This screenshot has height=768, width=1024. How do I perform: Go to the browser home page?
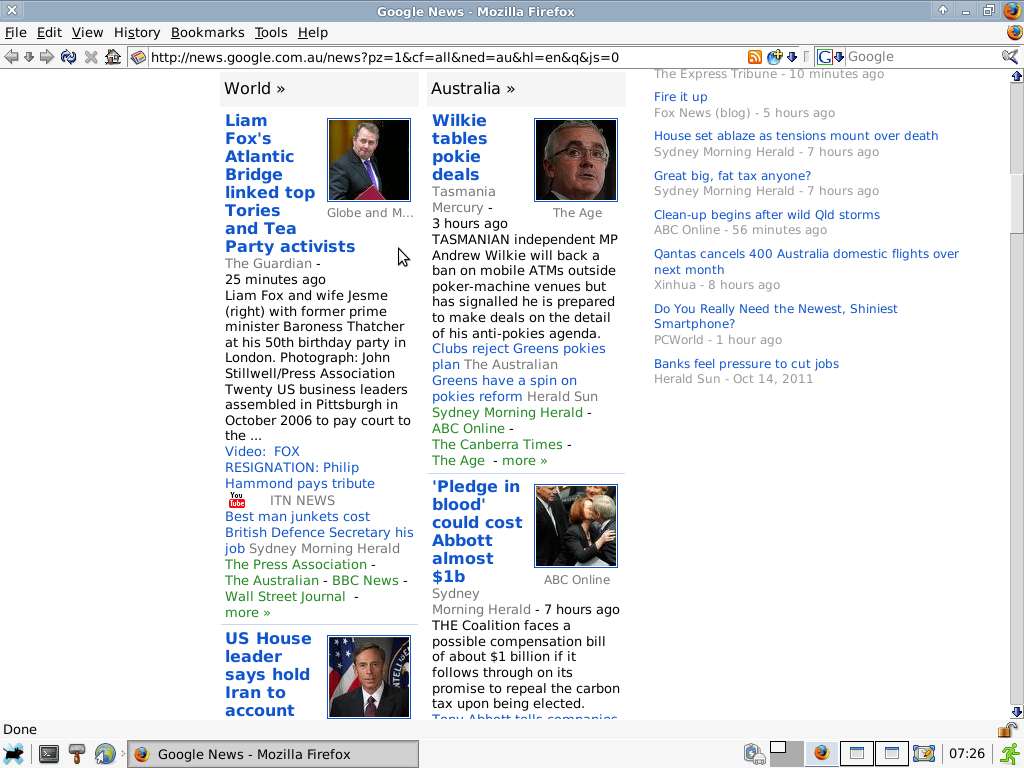tap(113, 57)
